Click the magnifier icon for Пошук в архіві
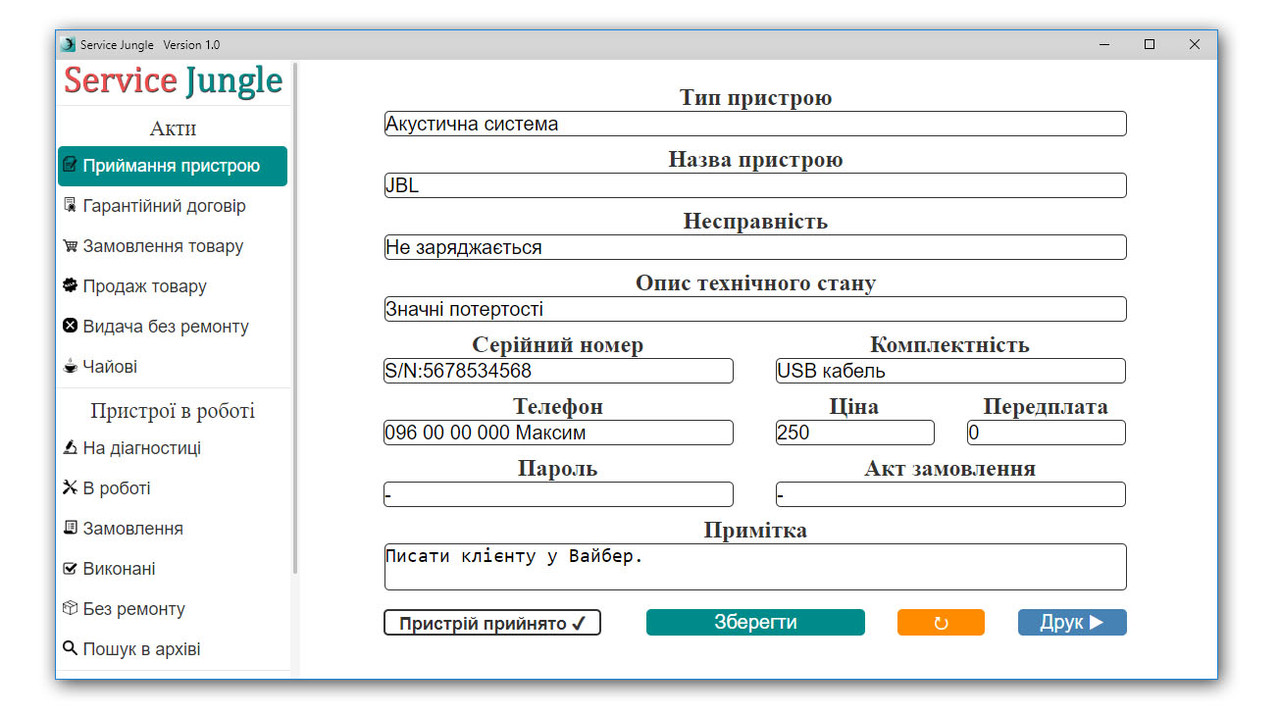 pyautogui.click(x=70, y=649)
